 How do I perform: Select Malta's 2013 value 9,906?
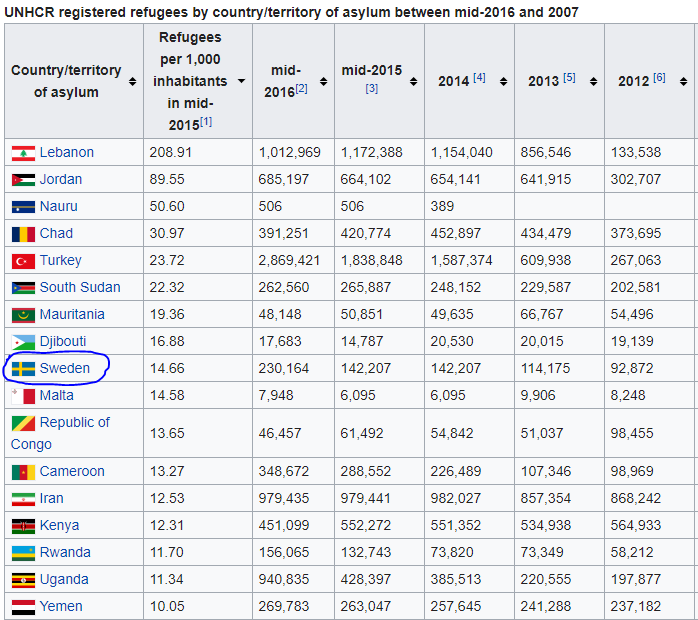pyautogui.click(x=538, y=395)
